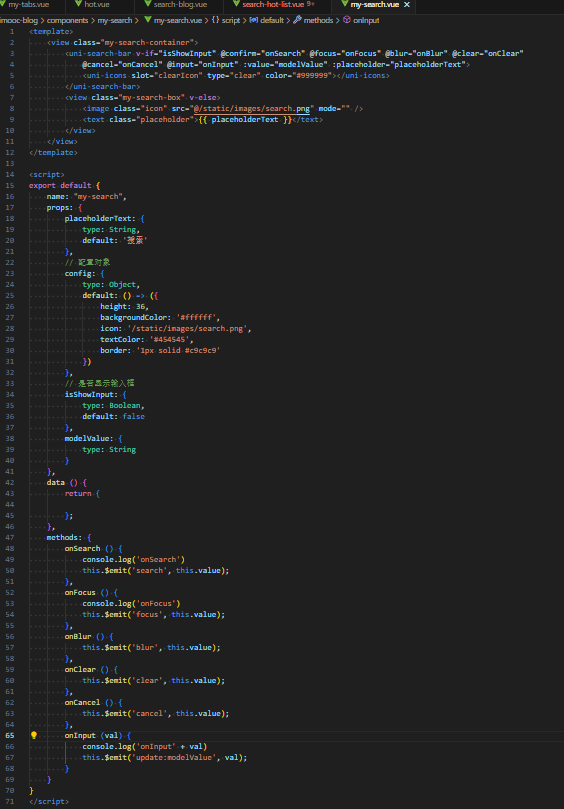Click the Vue icon on search-blog.vue tab
Viewport: 564px width, 809px height.
(x=148, y=4)
